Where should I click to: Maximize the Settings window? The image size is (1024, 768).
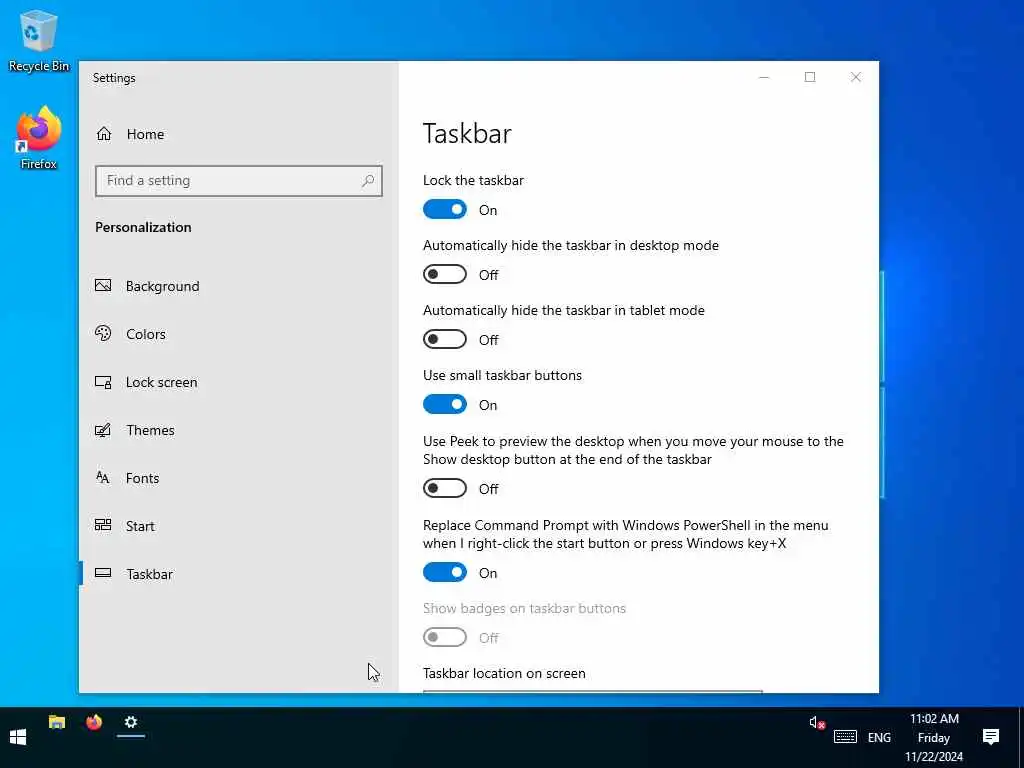pos(810,77)
